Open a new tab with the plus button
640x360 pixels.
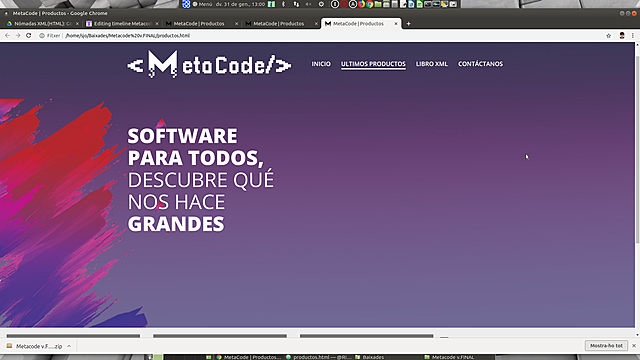coord(408,24)
